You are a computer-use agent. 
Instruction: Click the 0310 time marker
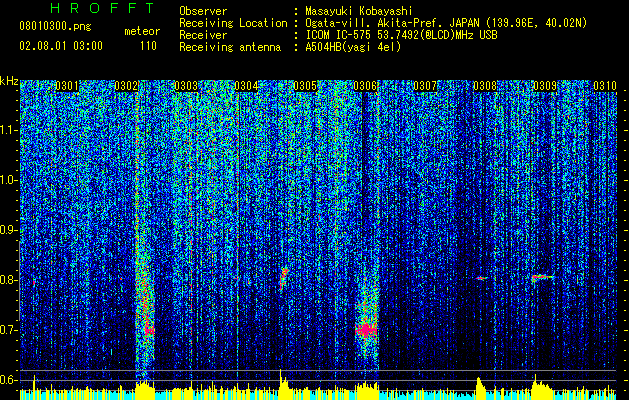coord(605,86)
